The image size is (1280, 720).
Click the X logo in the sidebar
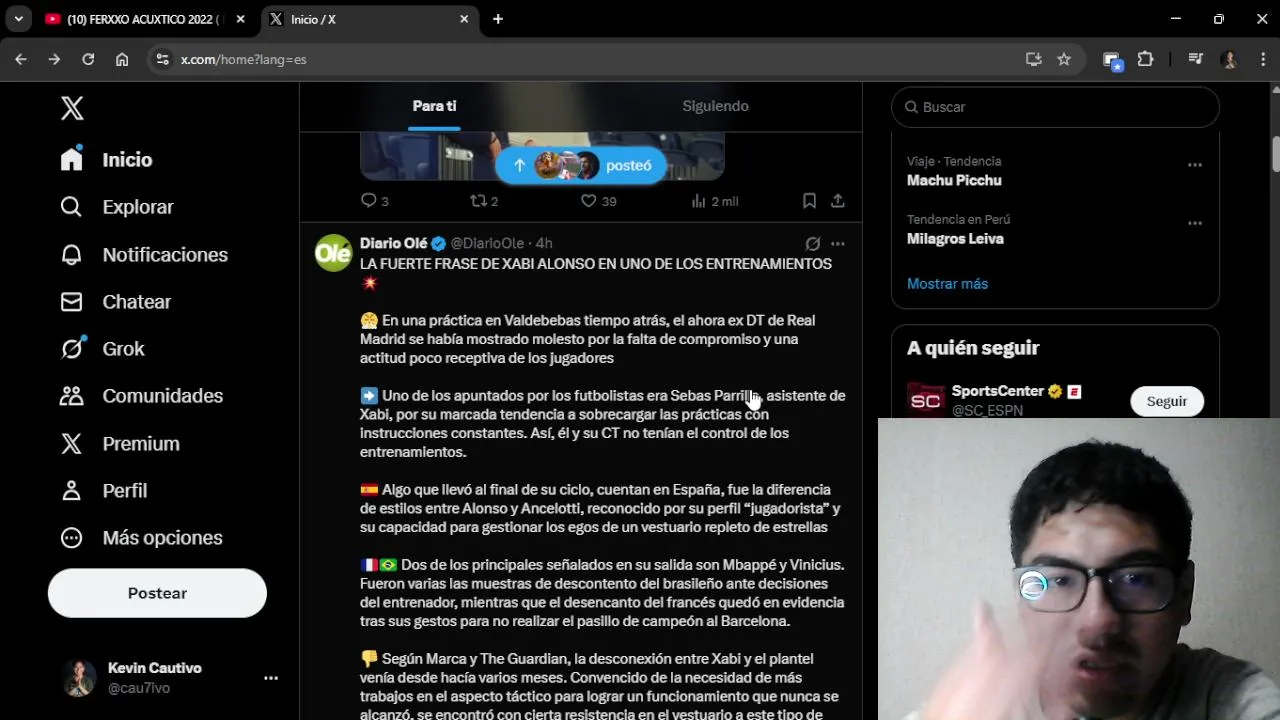coord(72,108)
